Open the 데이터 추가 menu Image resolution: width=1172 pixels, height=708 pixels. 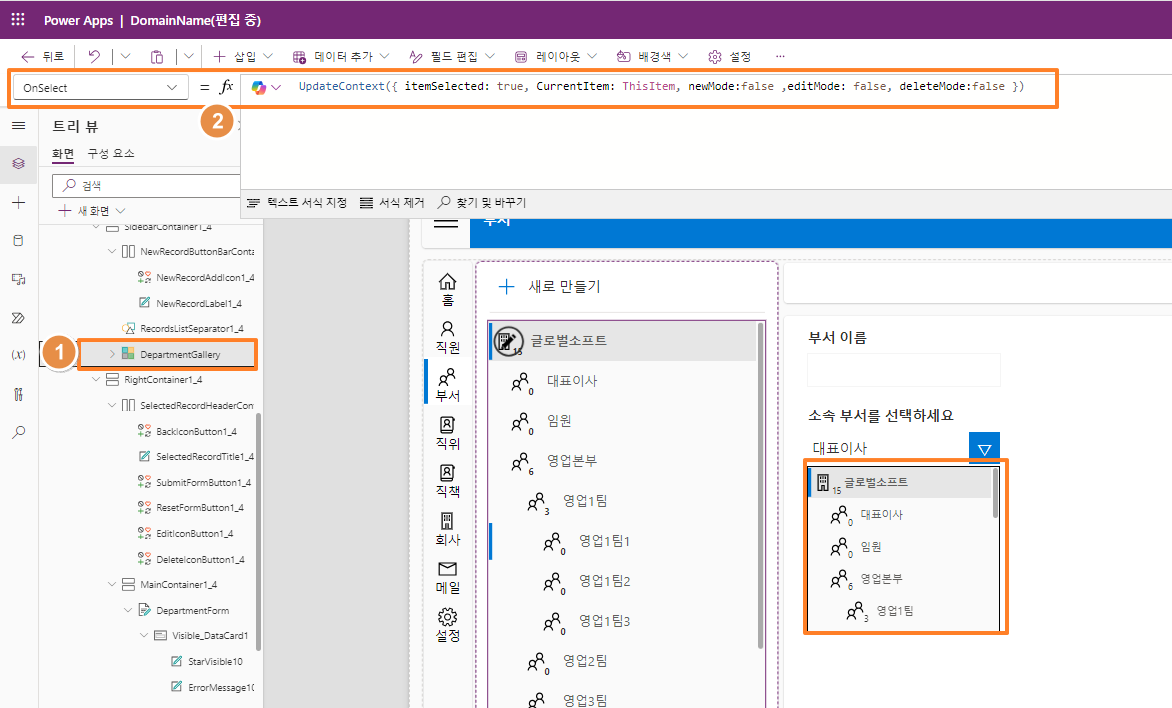(x=341, y=56)
